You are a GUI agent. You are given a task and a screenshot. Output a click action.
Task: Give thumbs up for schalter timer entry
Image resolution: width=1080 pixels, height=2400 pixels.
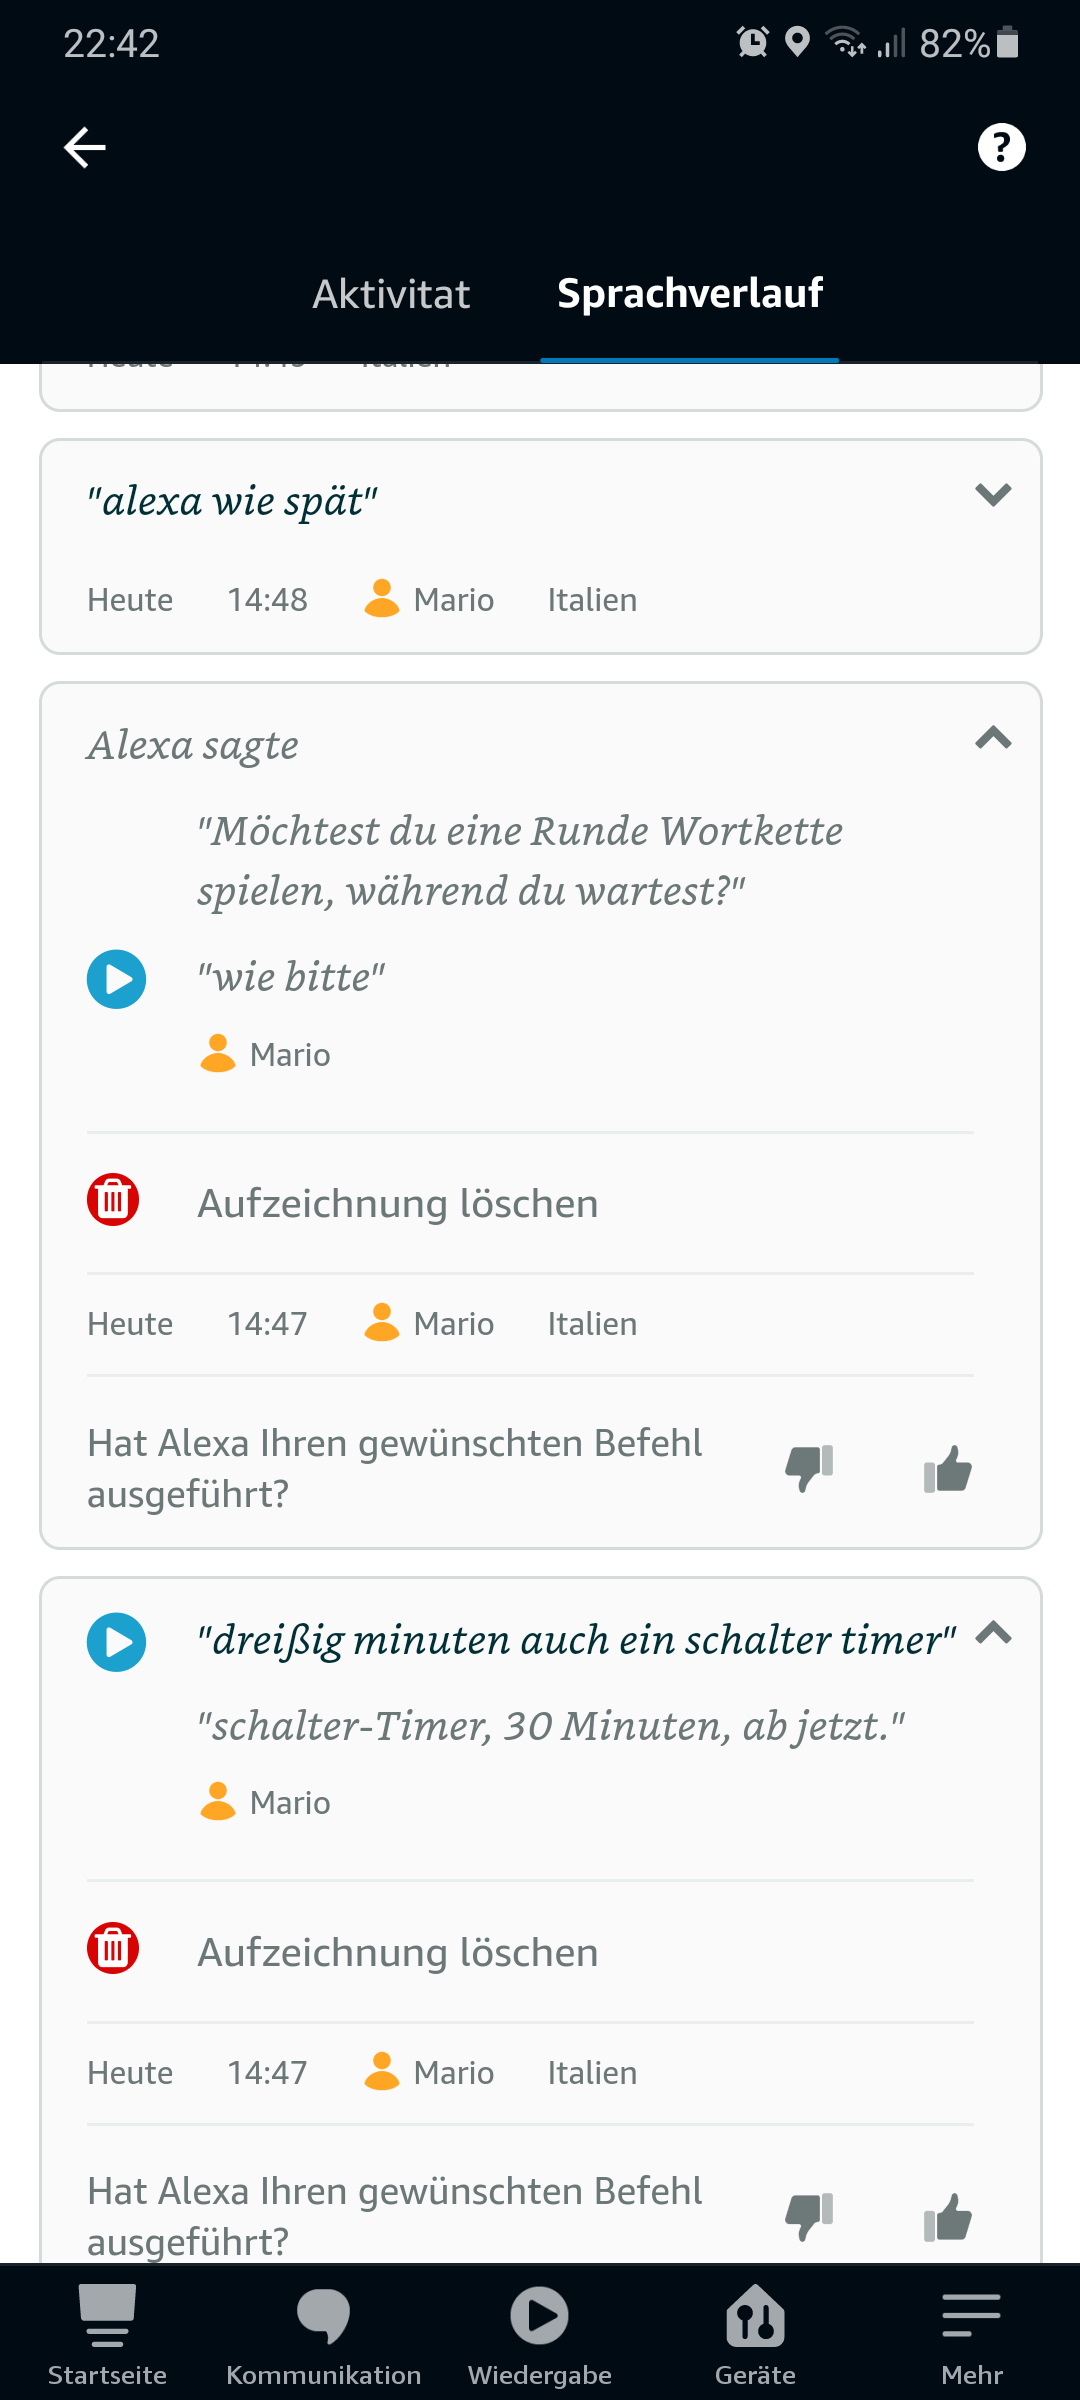[947, 2216]
